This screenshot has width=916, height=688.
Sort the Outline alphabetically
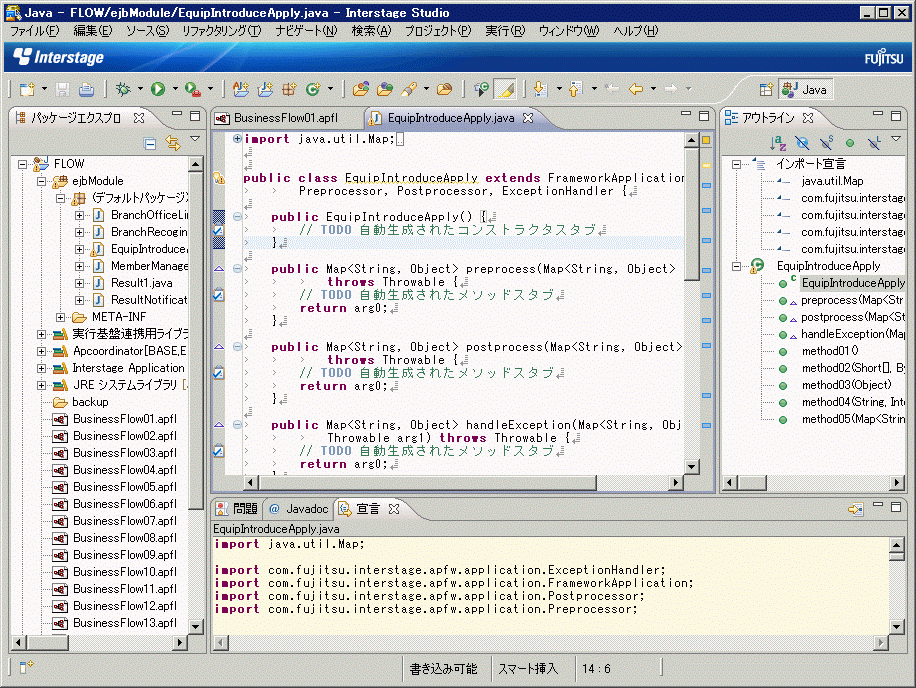point(778,143)
